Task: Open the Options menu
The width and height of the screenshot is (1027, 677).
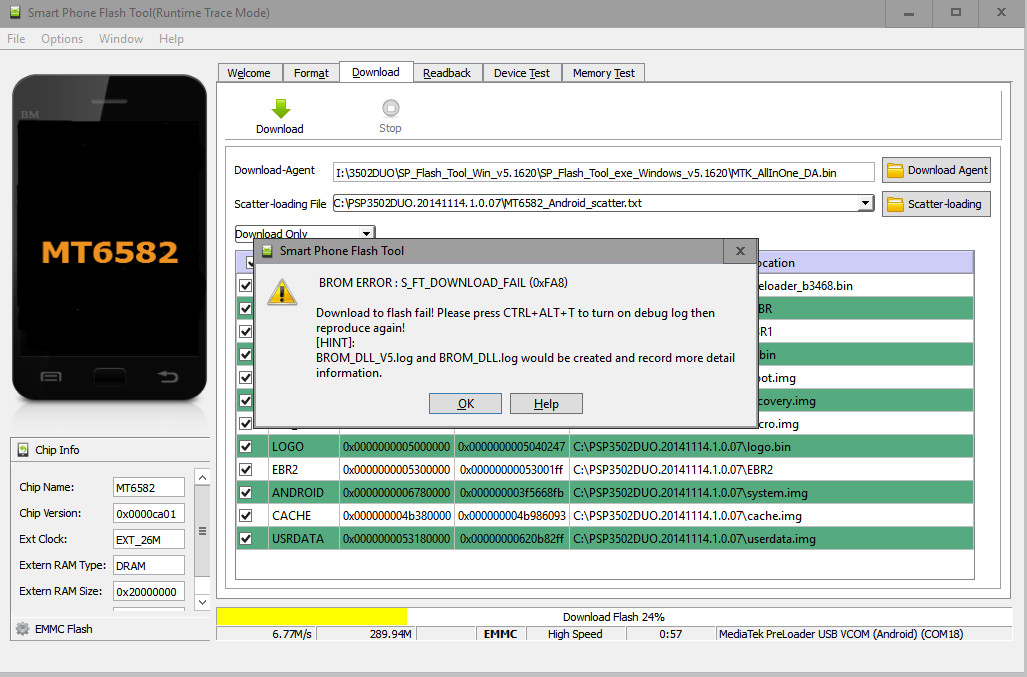Action: [62, 39]
